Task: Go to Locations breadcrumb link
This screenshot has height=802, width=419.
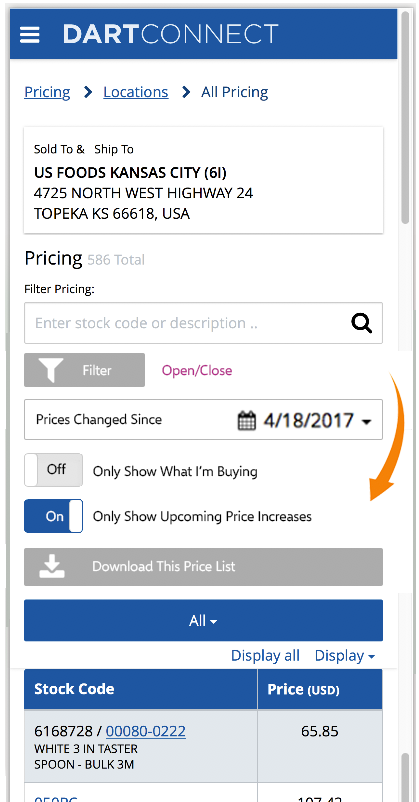Action: coord(136,92)
